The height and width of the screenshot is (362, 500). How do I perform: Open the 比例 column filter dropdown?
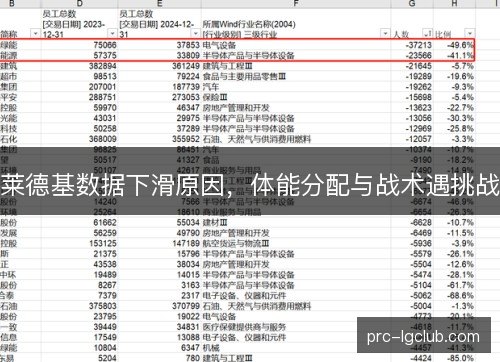(x=470, y=34)
